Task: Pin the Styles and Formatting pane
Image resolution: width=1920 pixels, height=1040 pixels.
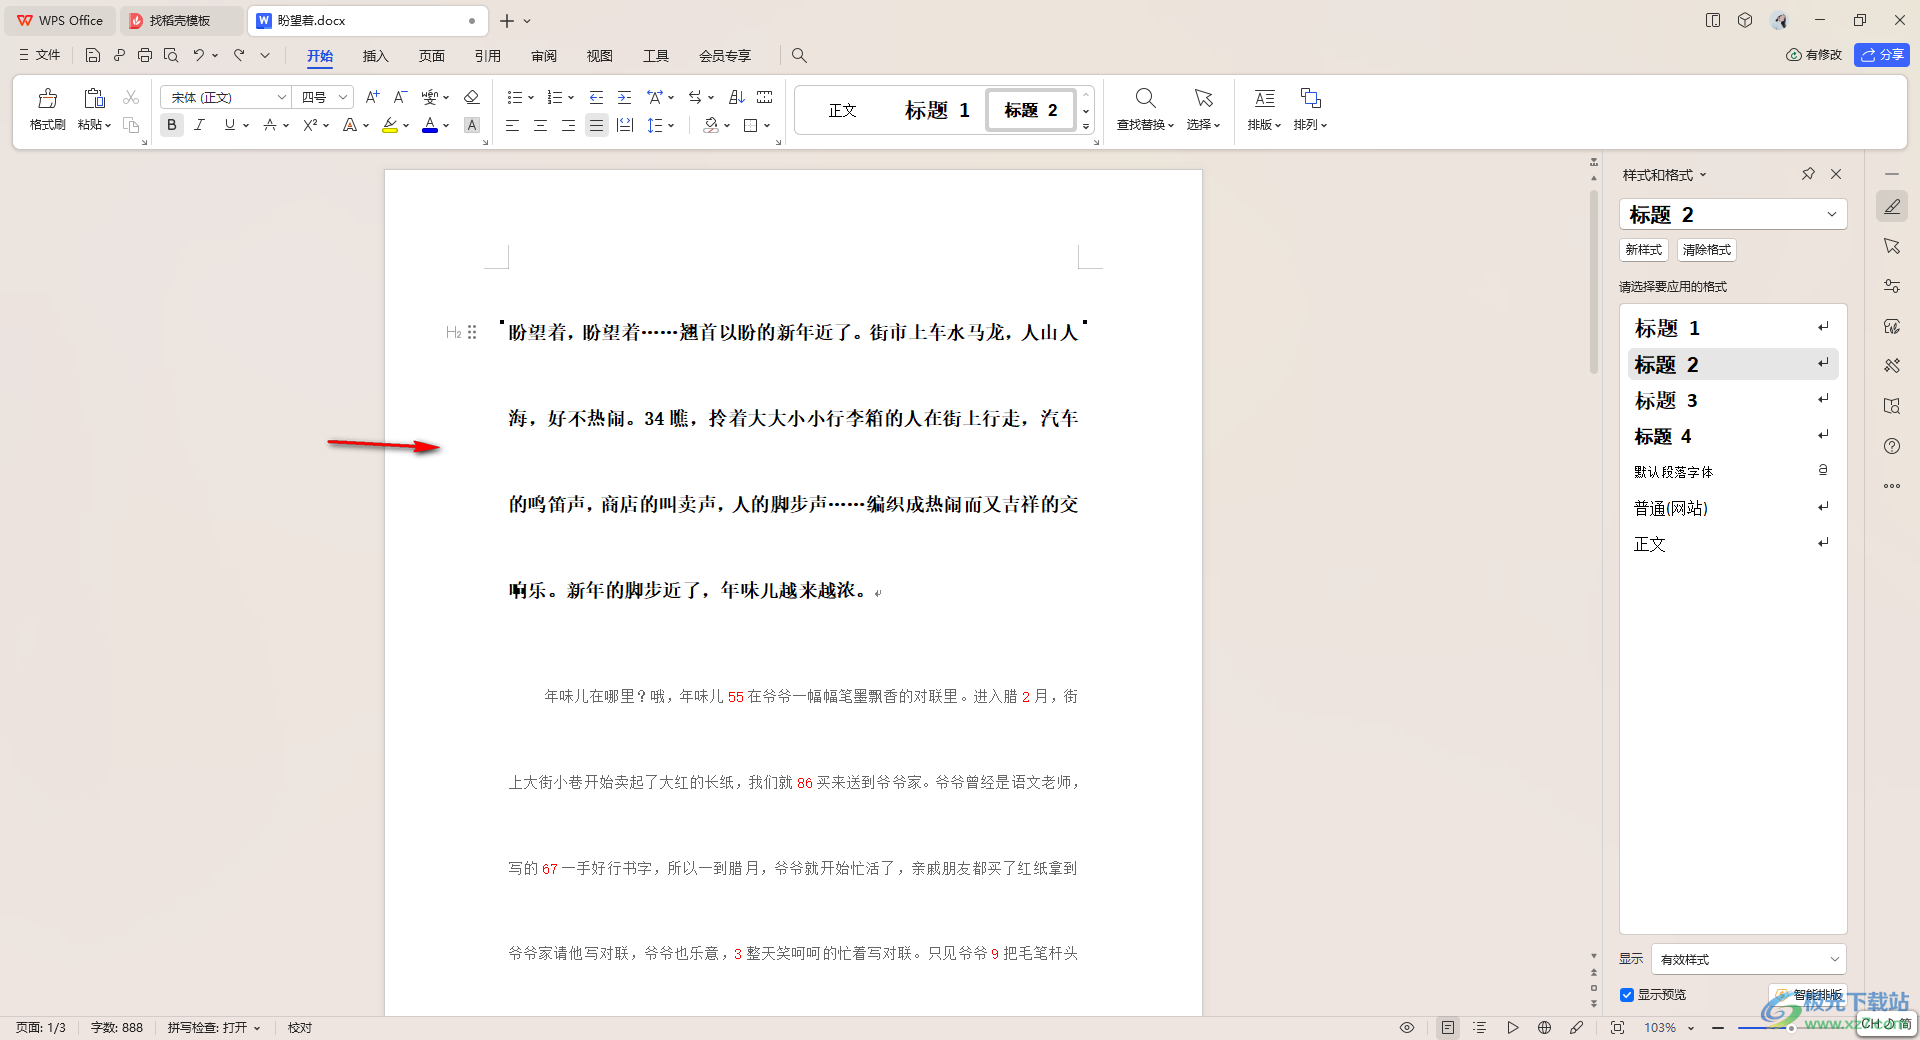Action: [1808, 174]
